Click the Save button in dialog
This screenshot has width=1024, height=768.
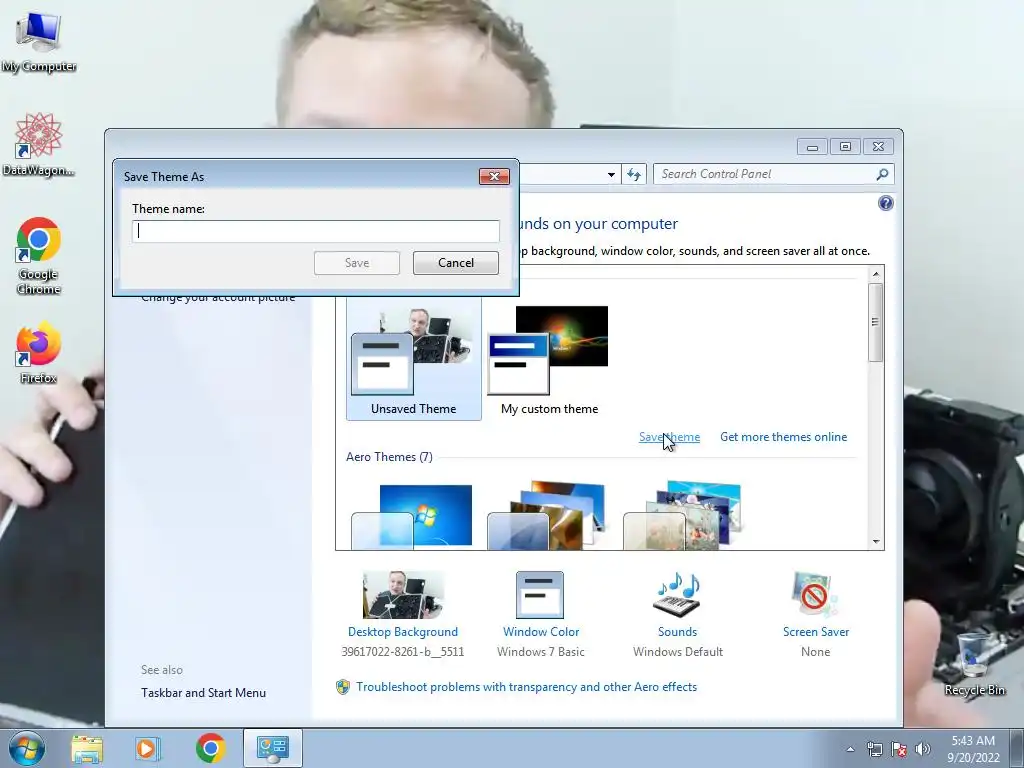click(x=357, y=263)
